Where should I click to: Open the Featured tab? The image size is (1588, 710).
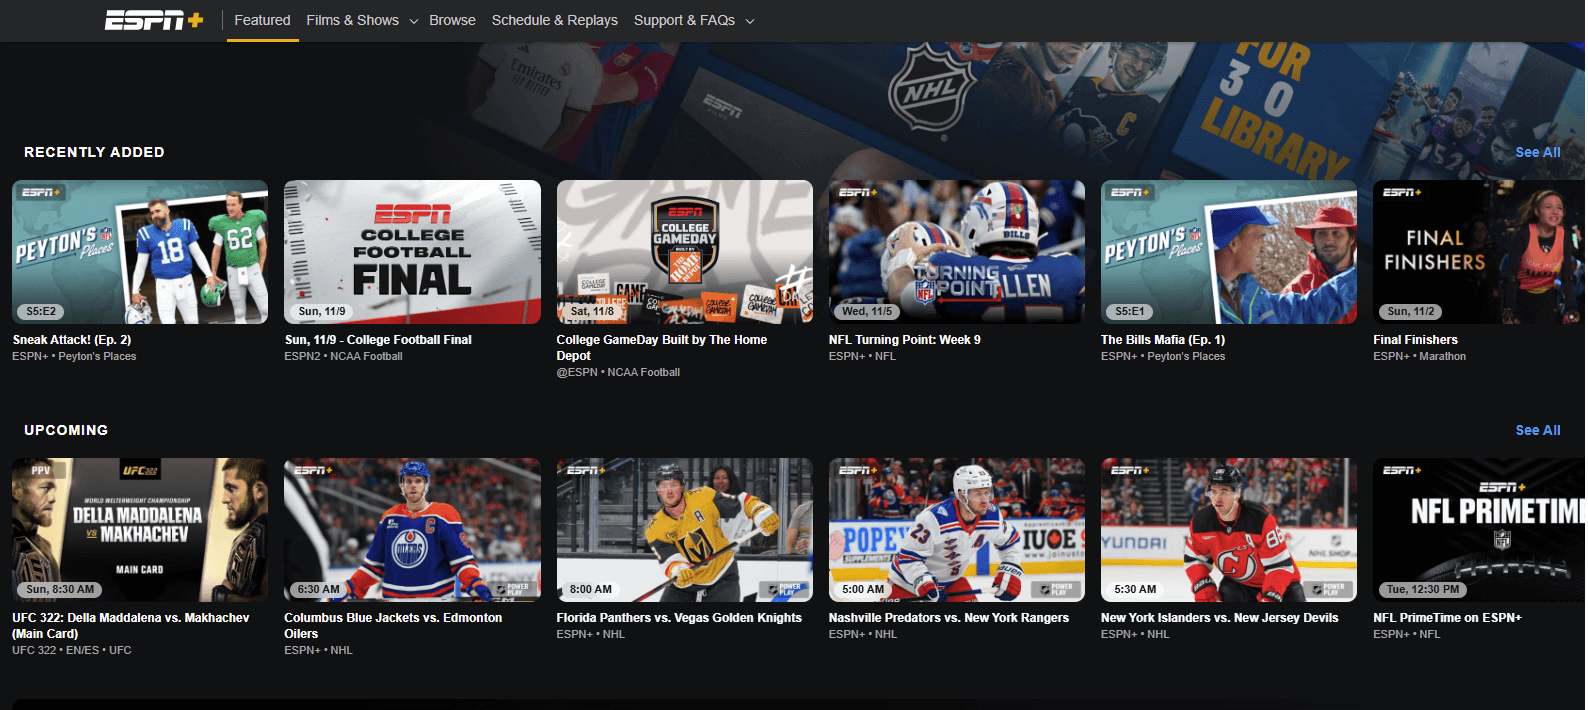point(262,20)
